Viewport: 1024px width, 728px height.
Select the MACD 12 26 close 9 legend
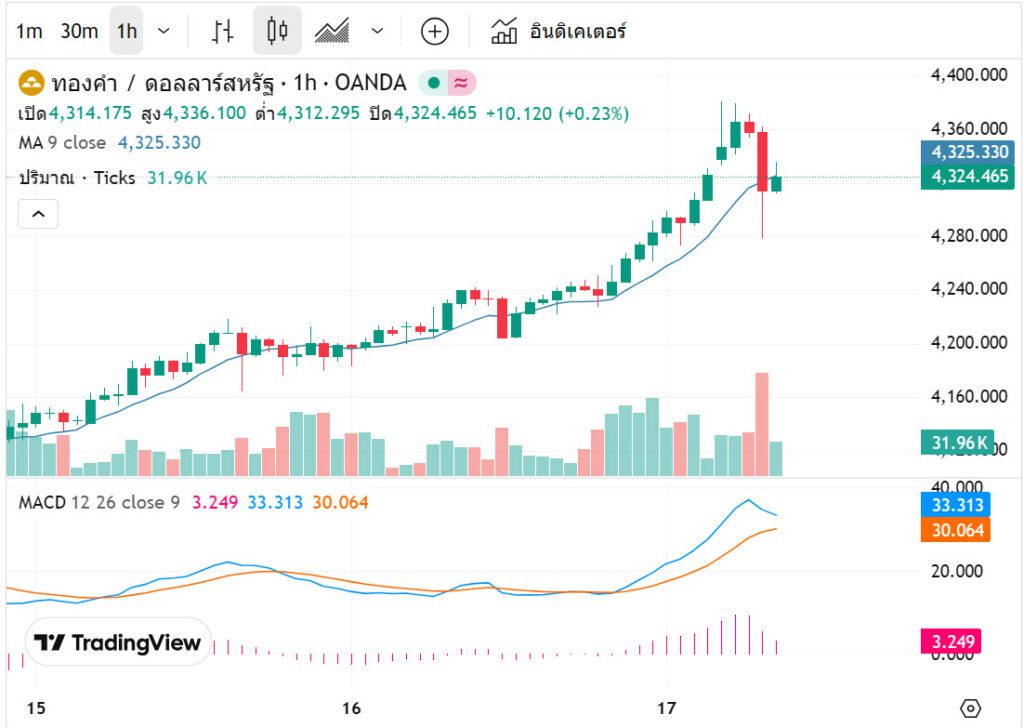(99, 502)
